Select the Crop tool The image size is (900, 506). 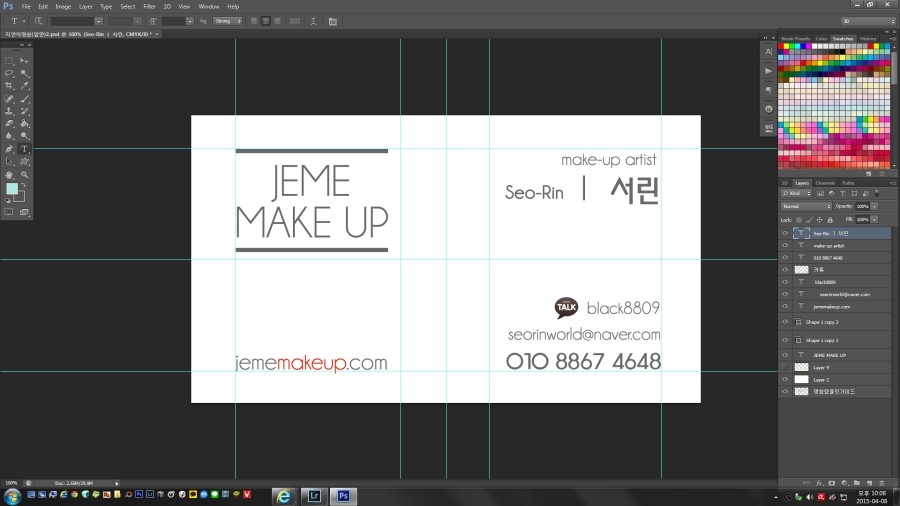tap(9, 85)
